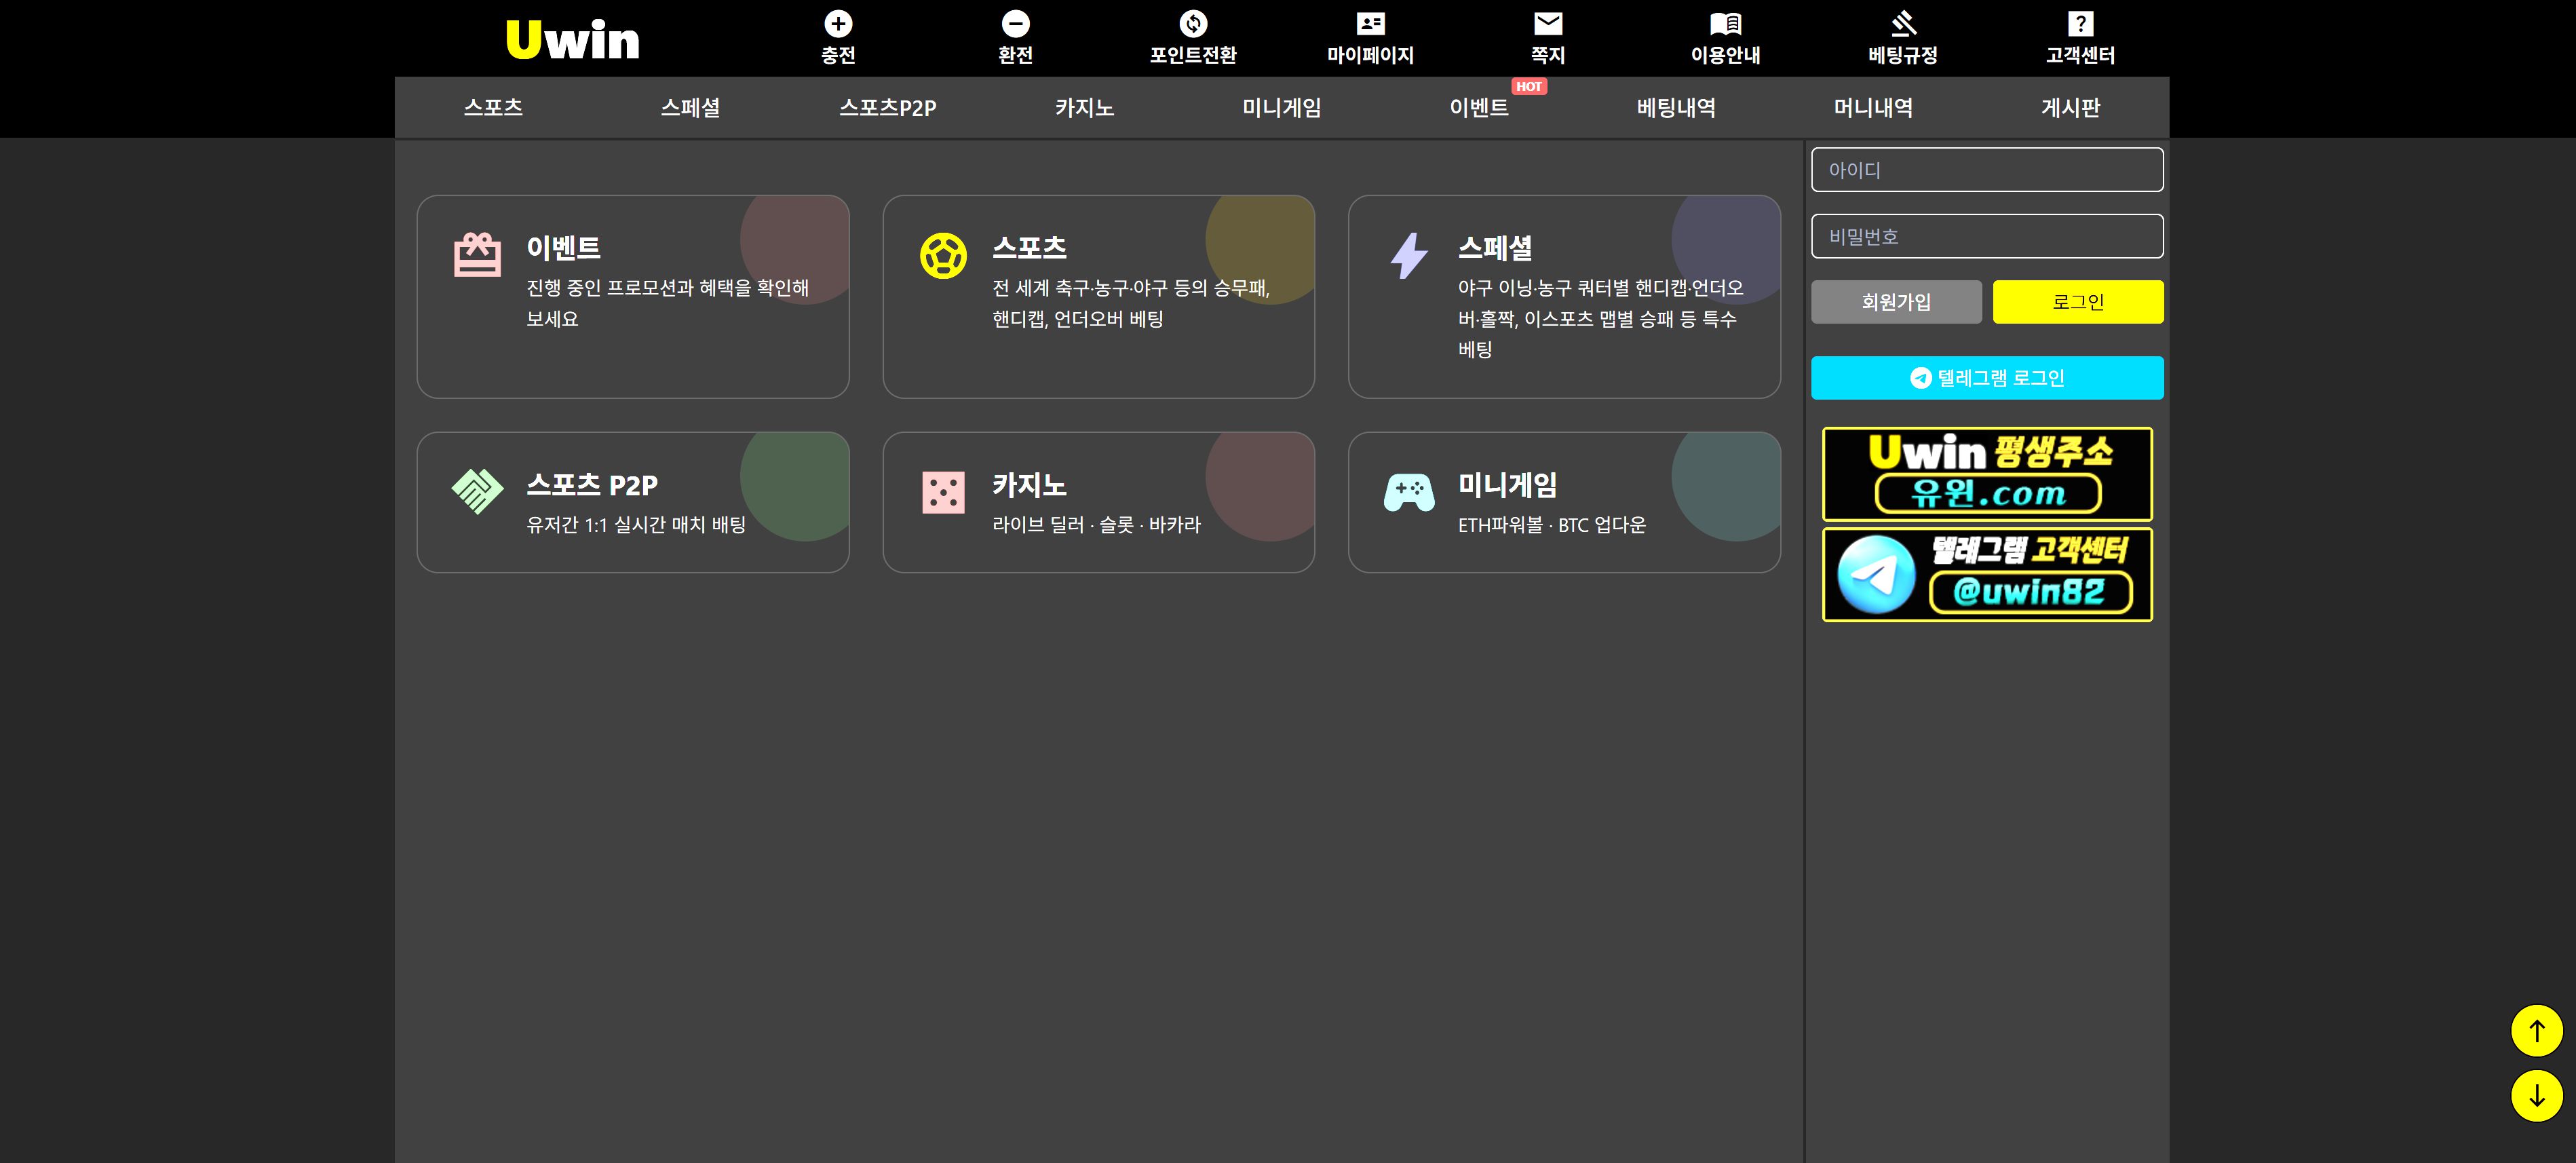Click the 충전 plus circle icon
This screenshot has height=1163, width=2576.
[838, 23]
